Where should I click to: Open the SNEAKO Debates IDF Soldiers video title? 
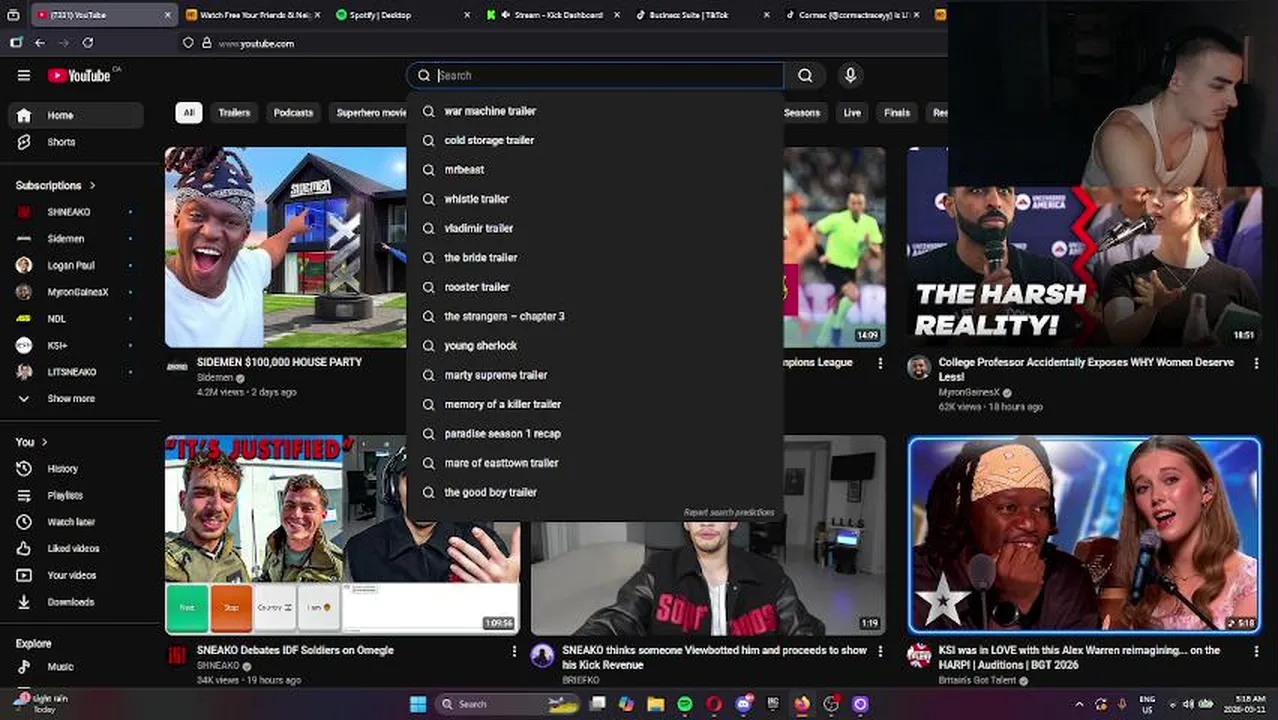tap(295, 650)
